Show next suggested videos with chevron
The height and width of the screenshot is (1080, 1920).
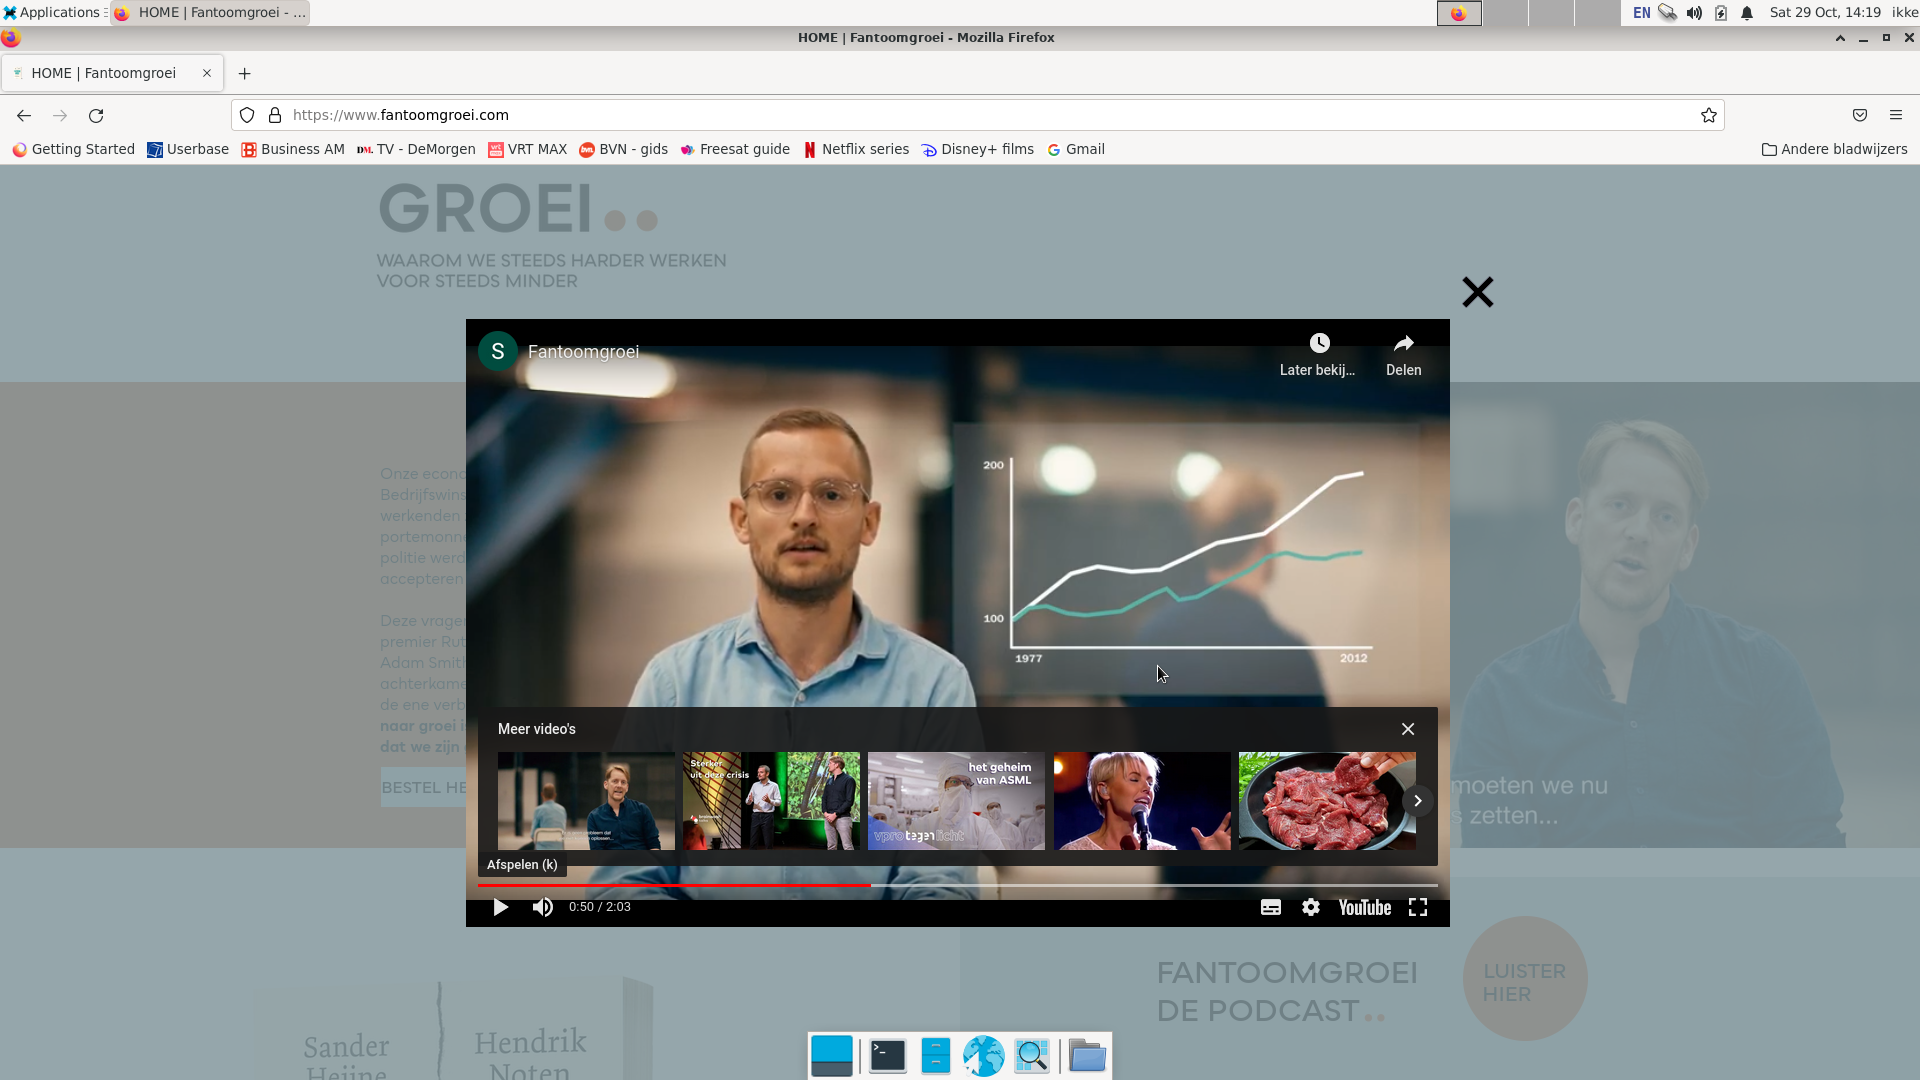[1417, 801]
